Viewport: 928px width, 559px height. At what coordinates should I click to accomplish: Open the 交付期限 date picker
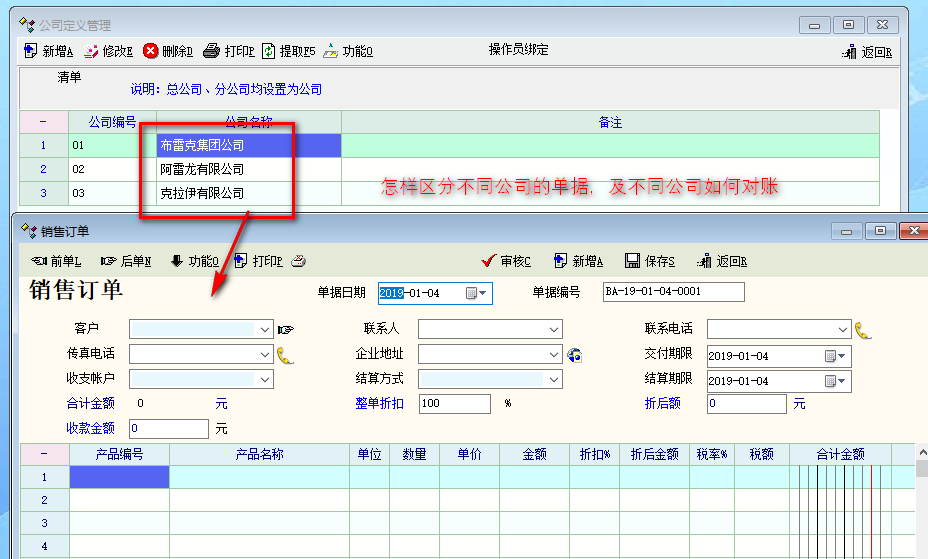841,355
